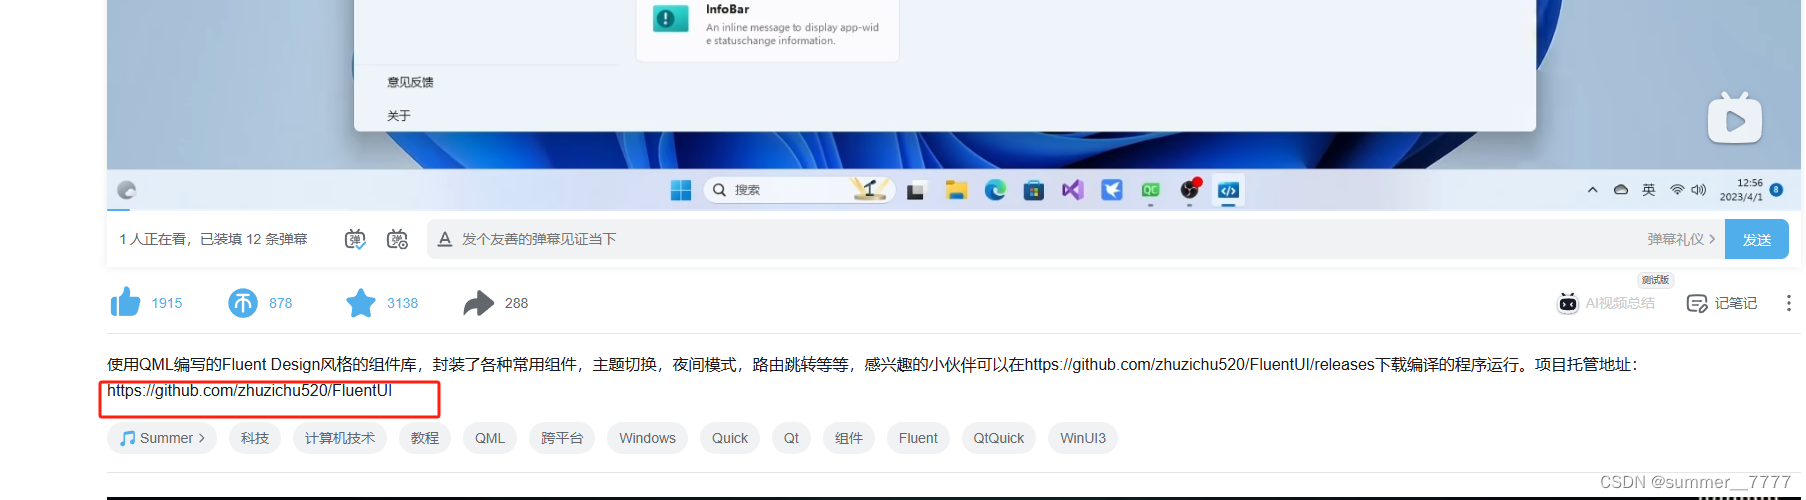
Task: Open the blue notification count badge
Action: 1776,190
